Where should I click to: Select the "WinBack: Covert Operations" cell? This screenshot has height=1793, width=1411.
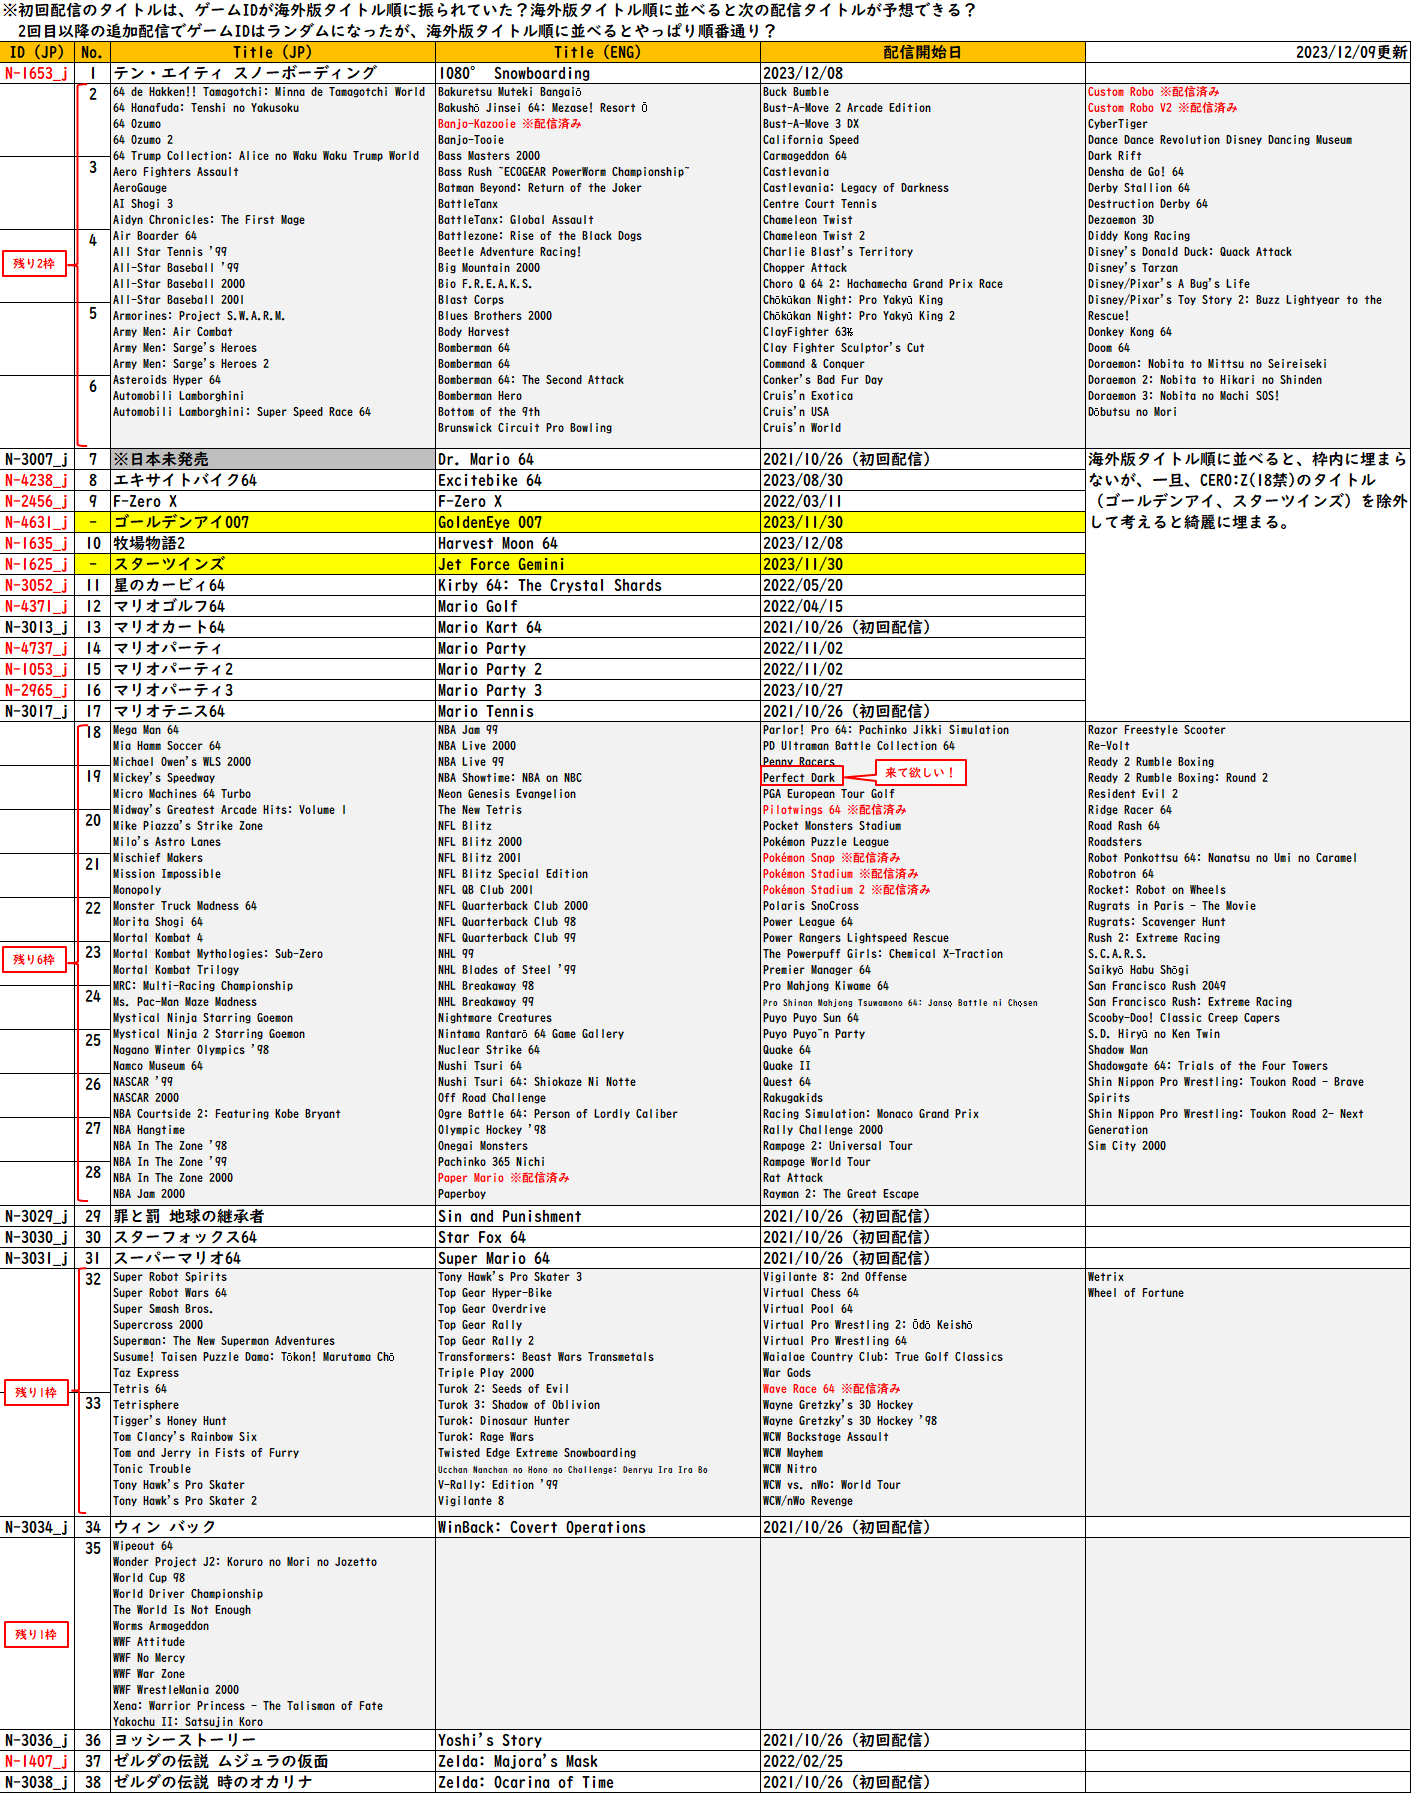tap(597, 1527)
